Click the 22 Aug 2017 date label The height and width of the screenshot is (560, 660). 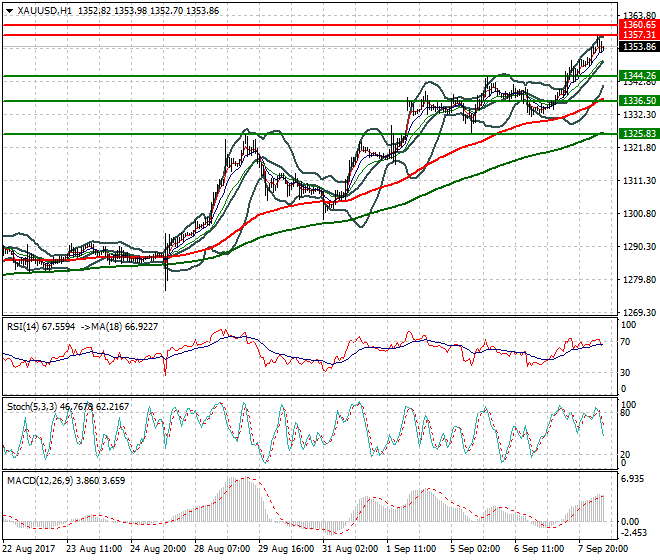(29, 549)
